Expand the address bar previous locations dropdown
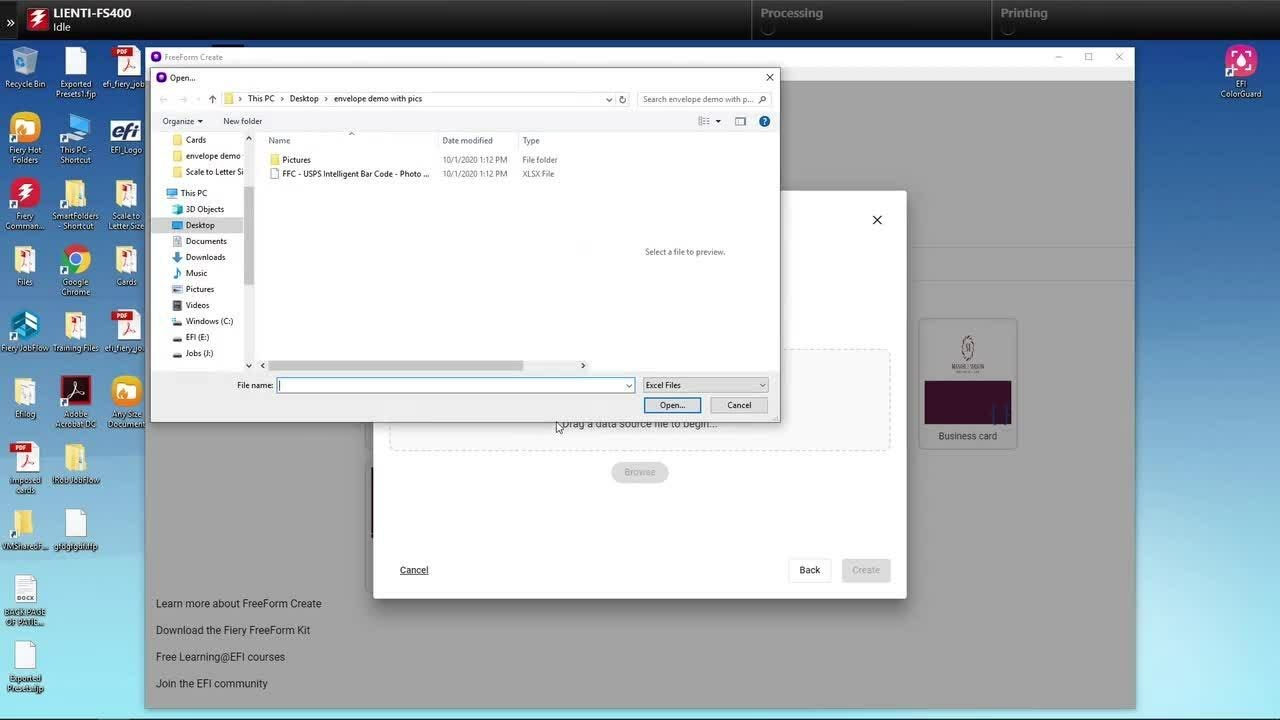The height and width of the screenshot is (720, 1280). click(608, 99)
